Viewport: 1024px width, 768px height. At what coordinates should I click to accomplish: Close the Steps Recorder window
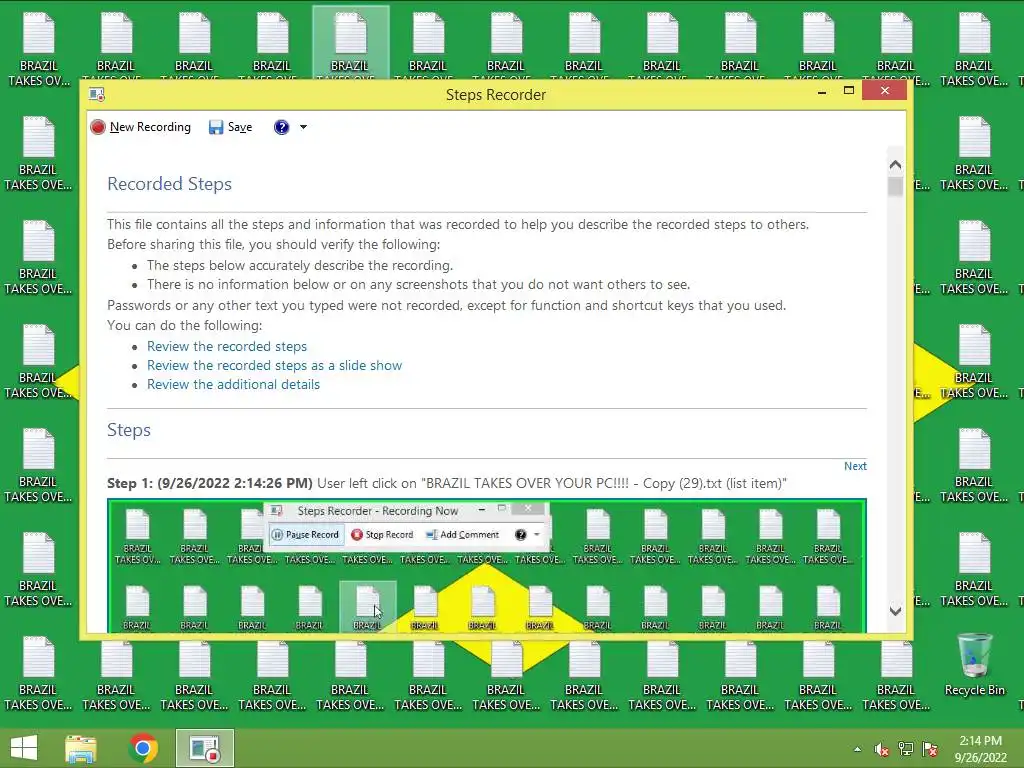coord(884,91)
